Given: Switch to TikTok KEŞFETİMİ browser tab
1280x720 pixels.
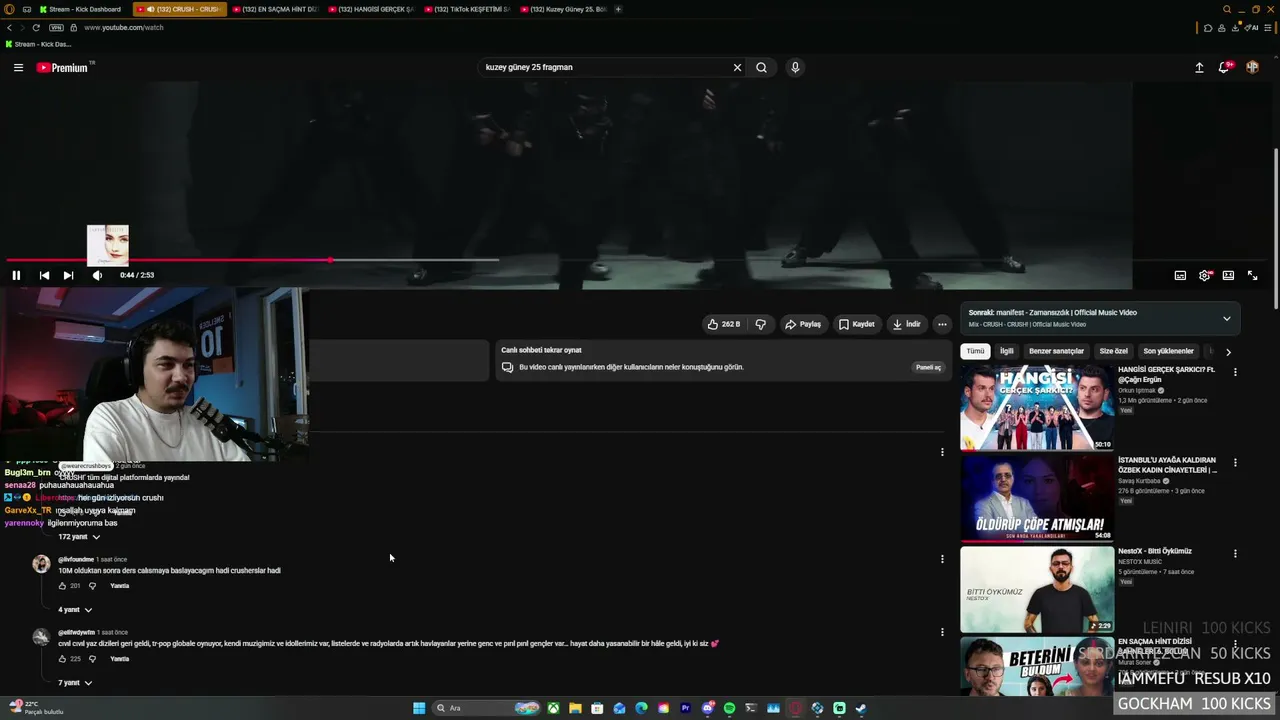Looking at the screenshot, I should (467, 9).
